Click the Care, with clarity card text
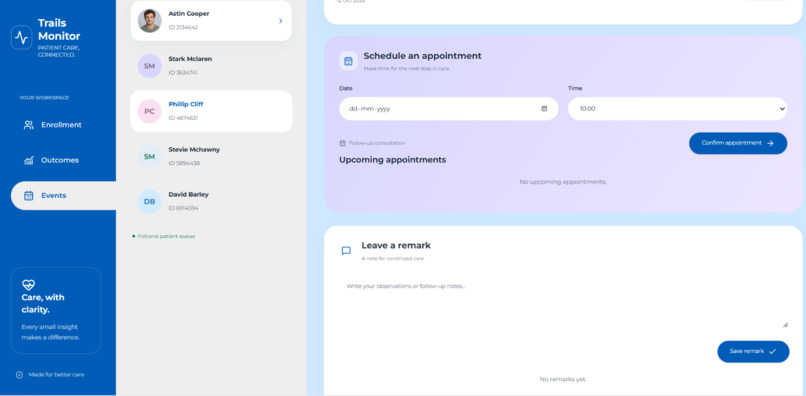The height and width of the screenshot is (396, 806). [x=43, y=304]
